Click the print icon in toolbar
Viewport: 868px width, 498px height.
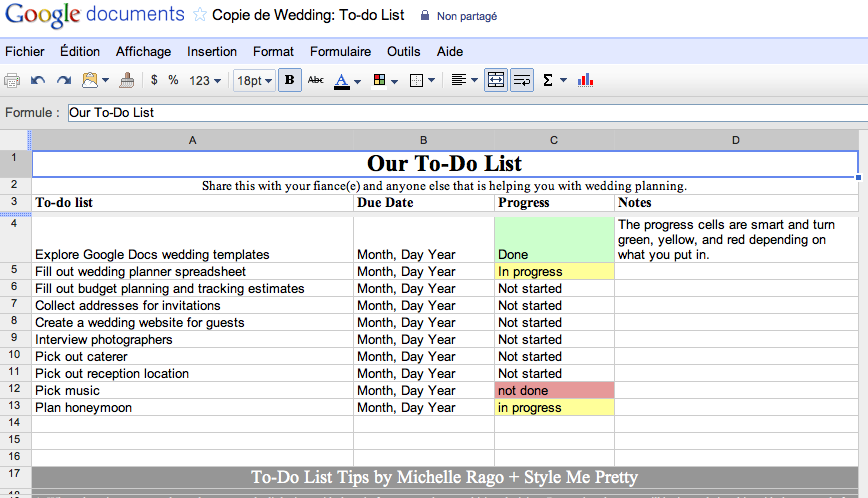[x=12, y=80]
